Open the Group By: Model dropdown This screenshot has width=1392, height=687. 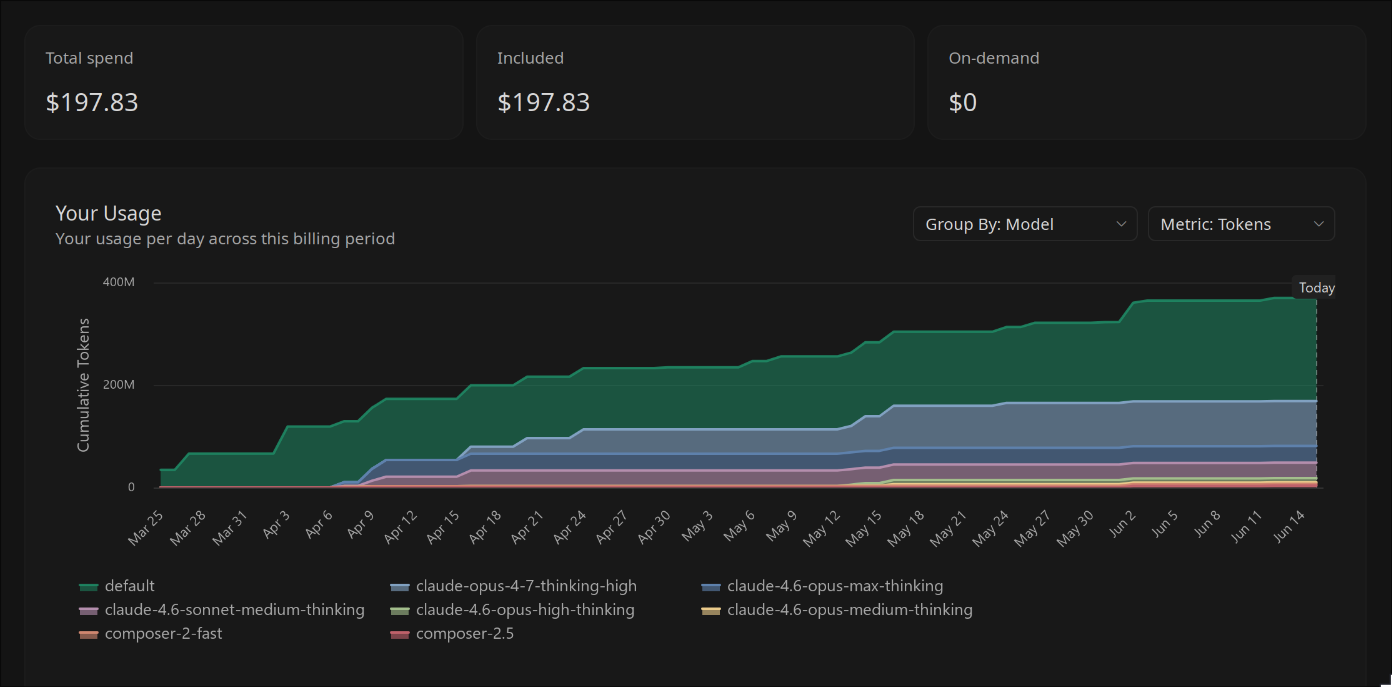point(1025,224)
